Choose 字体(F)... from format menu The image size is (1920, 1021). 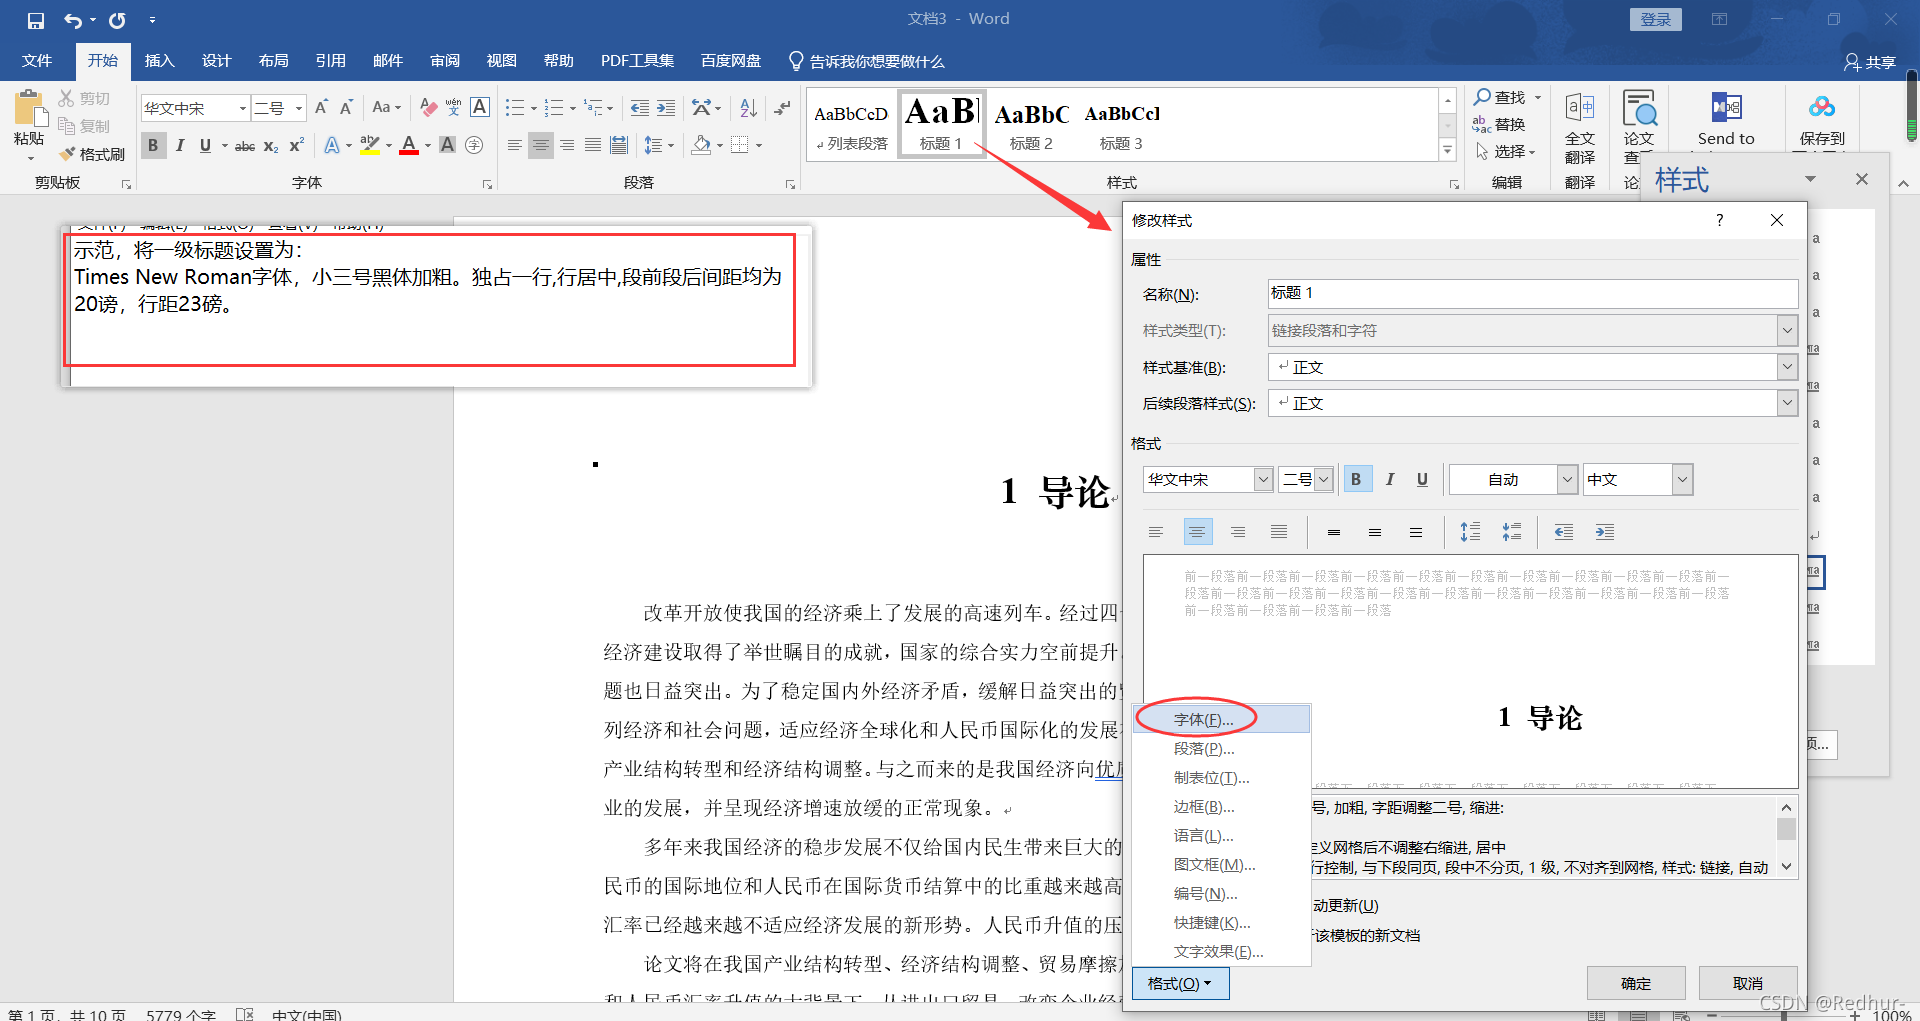point(1221,720)
